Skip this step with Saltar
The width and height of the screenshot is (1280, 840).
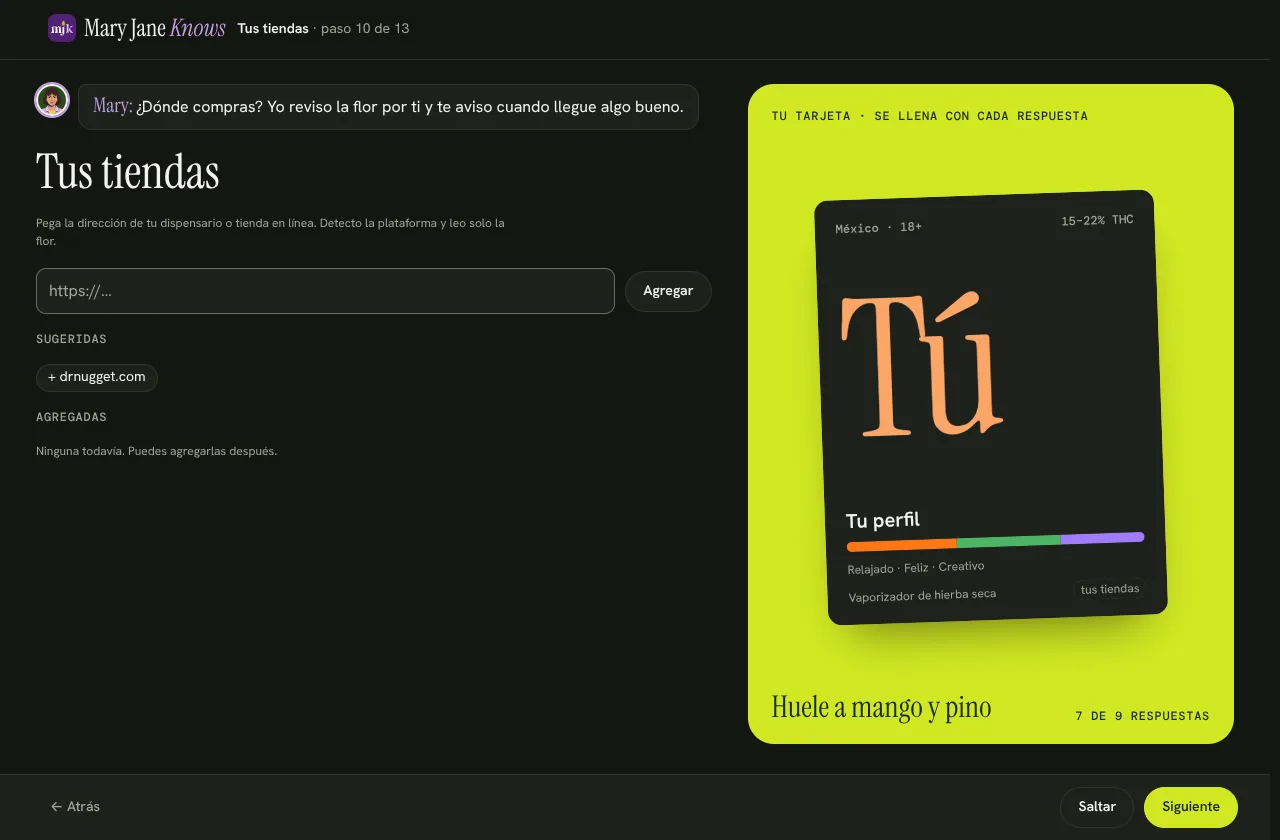tap(1097, 807)
